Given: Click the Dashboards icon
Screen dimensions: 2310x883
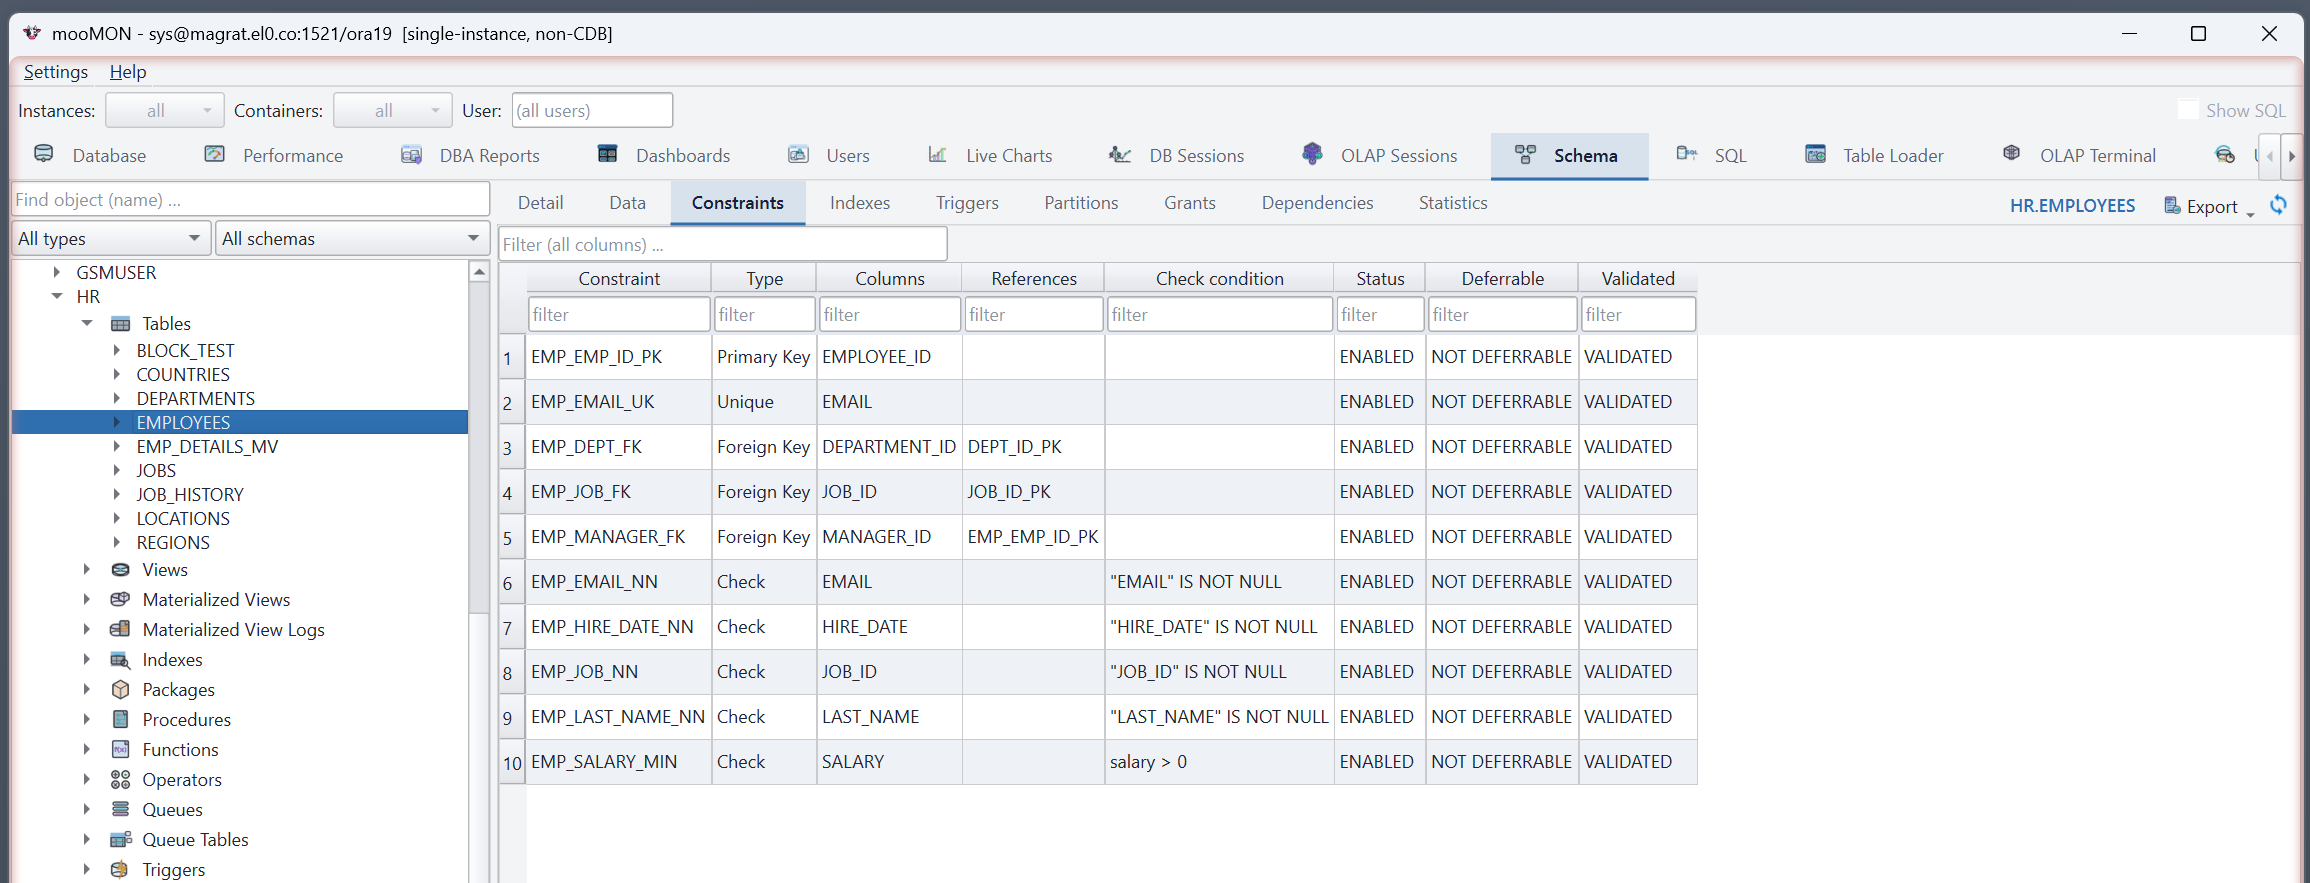Looking at the screenshot, I should pyautogui.click(x=607, y=154).
